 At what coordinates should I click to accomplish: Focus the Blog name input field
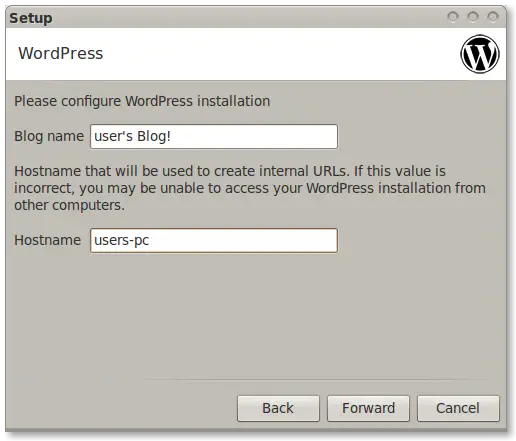pos(214,136)
